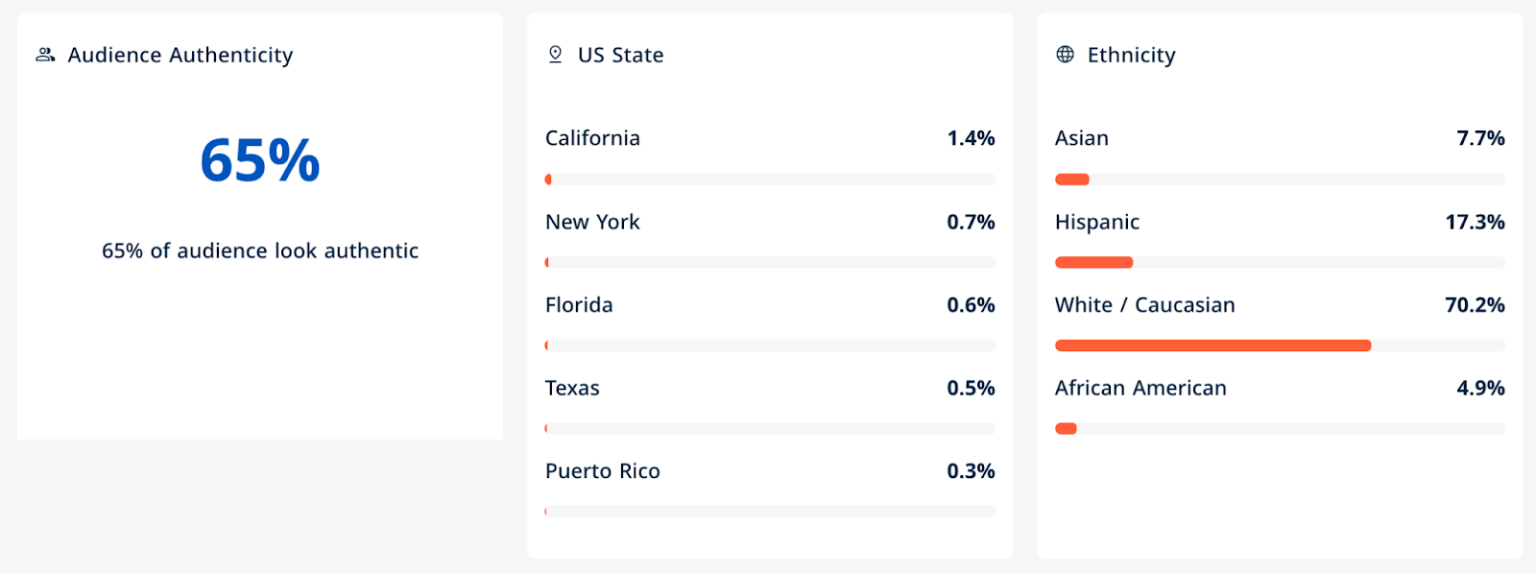Click the White / Caucasian progress bar
The width and height of the screenshot is (1536, 574).
[1280, 346]
